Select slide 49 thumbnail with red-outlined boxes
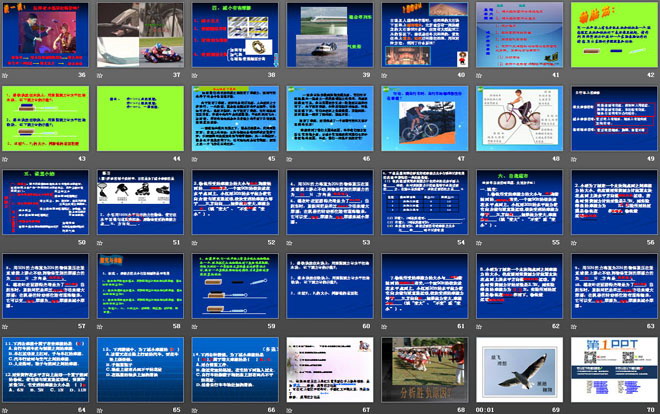 click(615, 118)
